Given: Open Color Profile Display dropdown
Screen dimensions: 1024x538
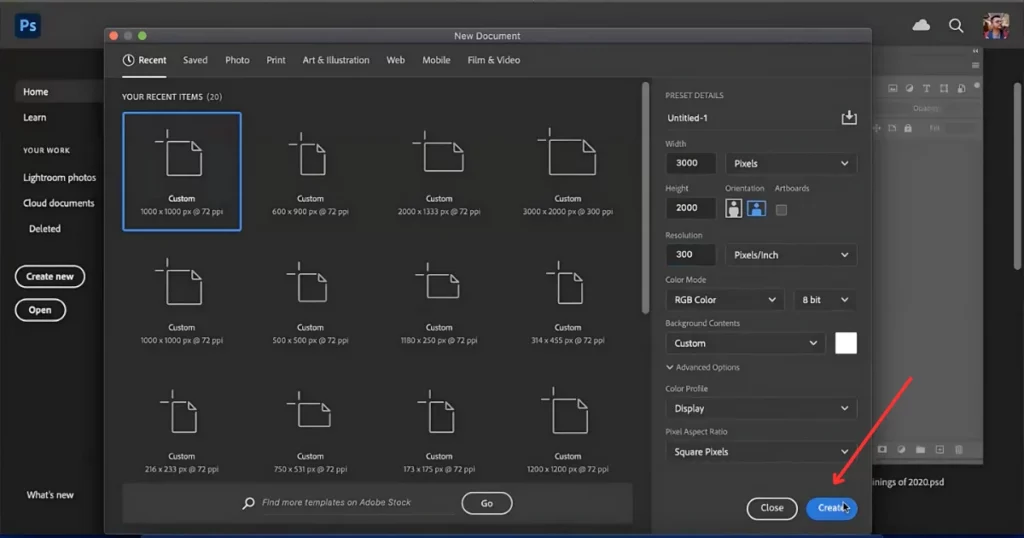Looking at the screenshot, I should click(761, 409).
